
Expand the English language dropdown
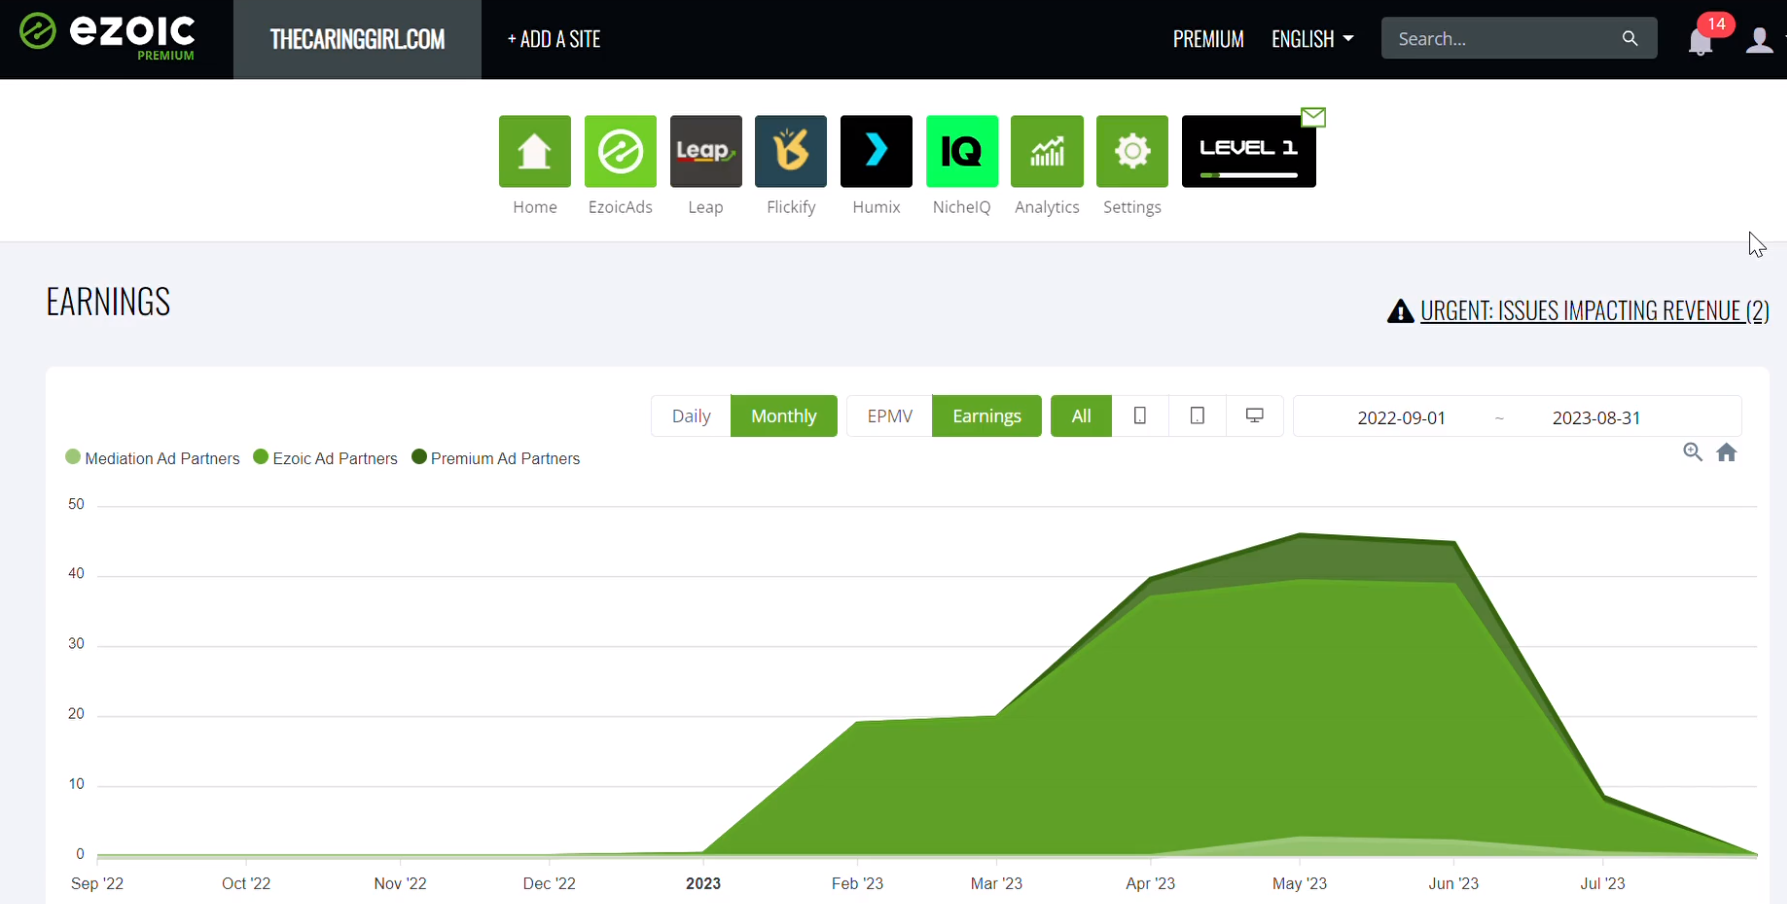pos(1312,39)
